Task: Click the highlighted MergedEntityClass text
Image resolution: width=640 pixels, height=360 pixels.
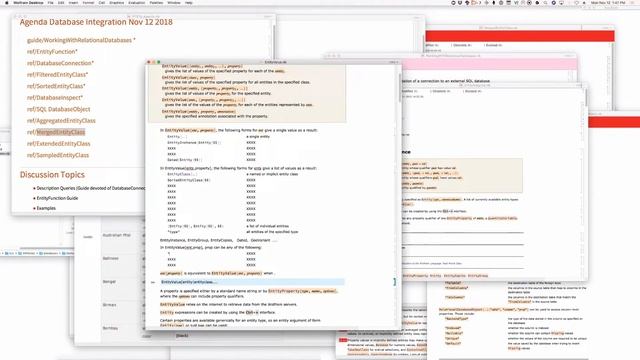Action: 61,132
